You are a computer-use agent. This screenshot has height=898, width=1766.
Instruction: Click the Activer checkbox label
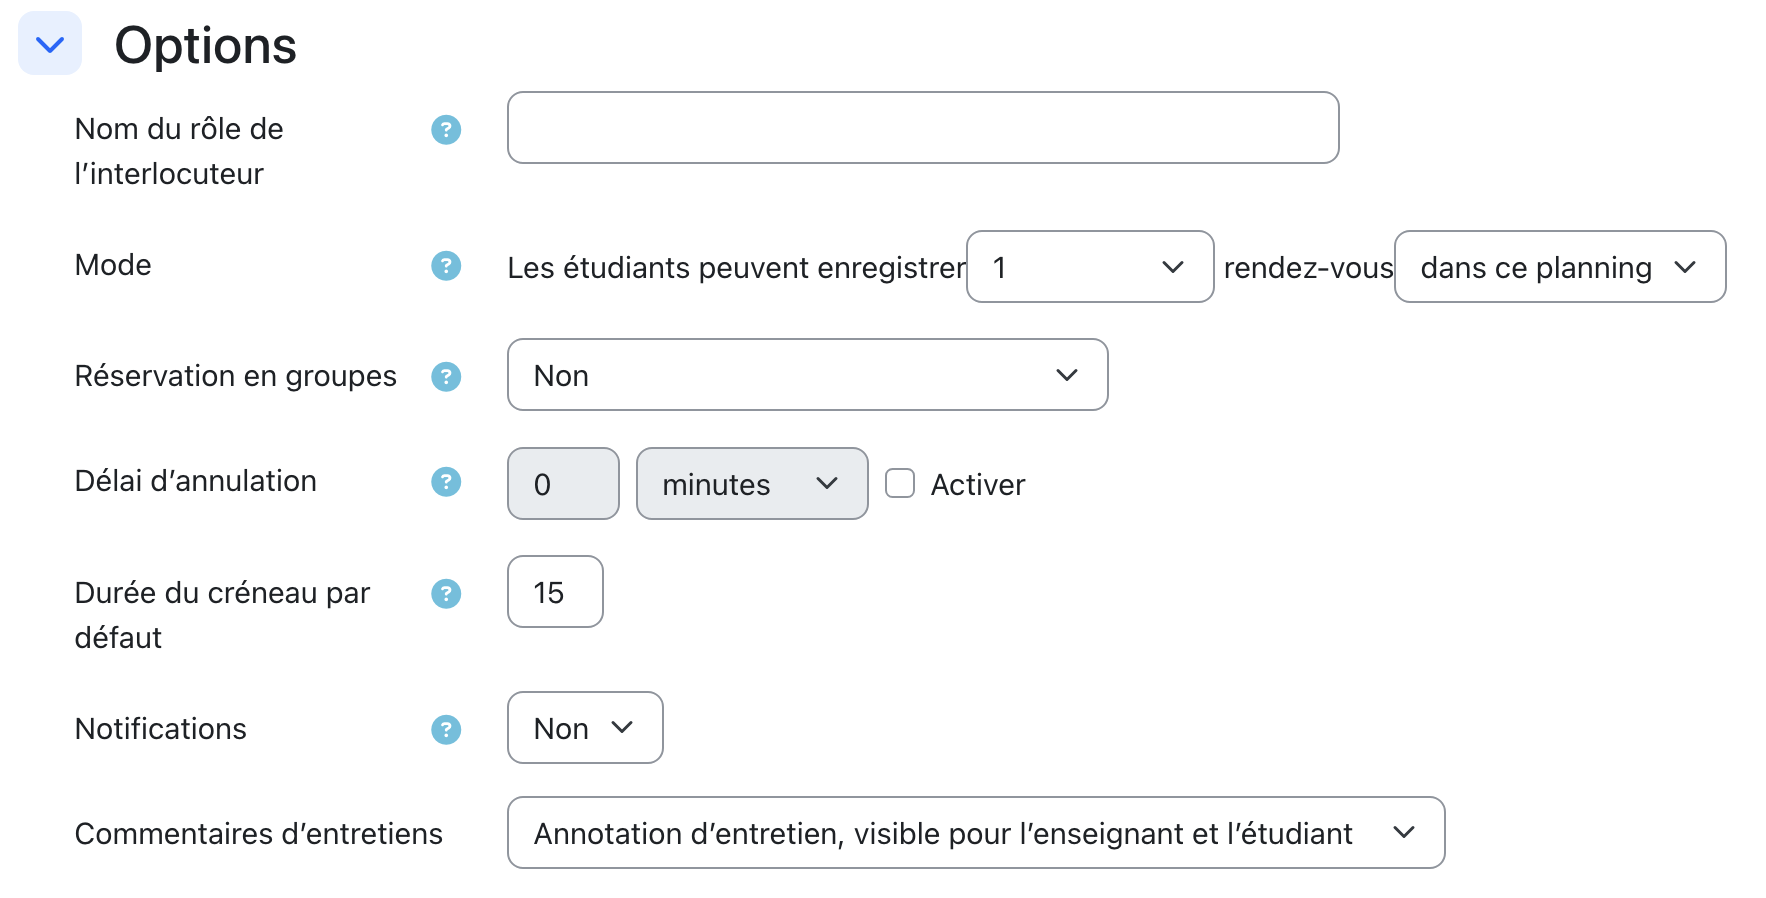(977, 485)
